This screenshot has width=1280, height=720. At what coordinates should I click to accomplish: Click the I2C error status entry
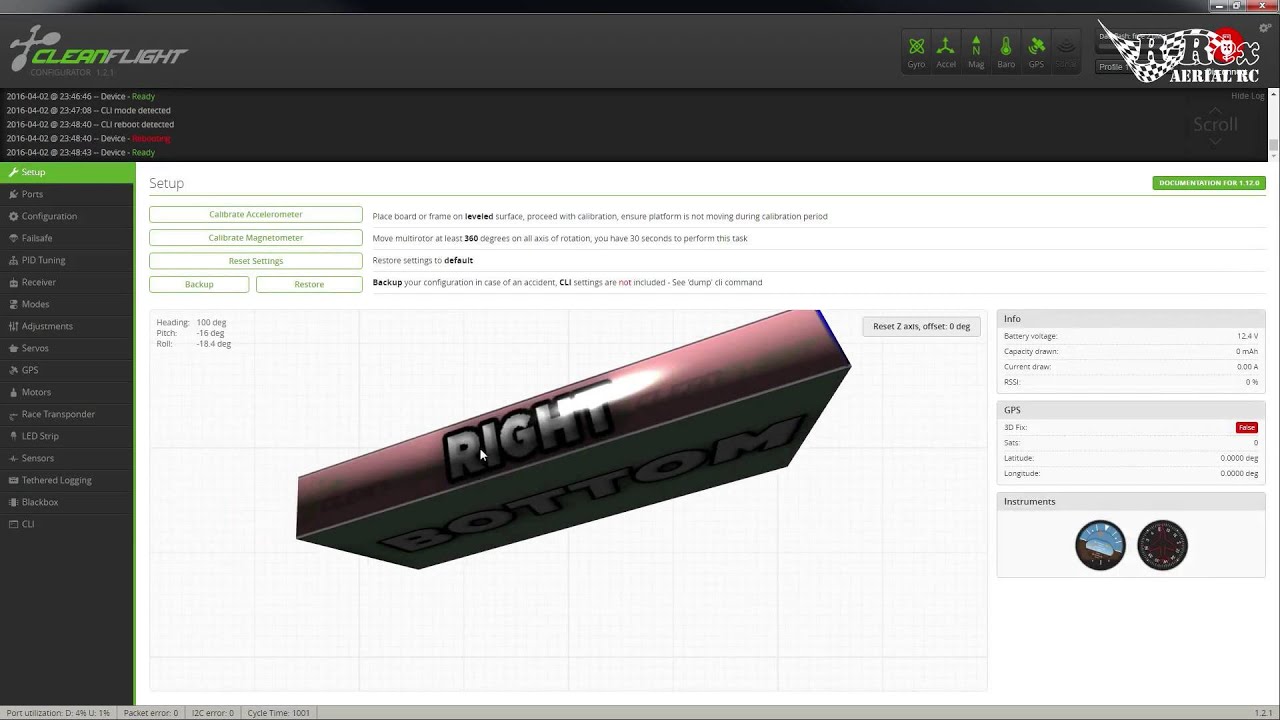coord(212,713)
